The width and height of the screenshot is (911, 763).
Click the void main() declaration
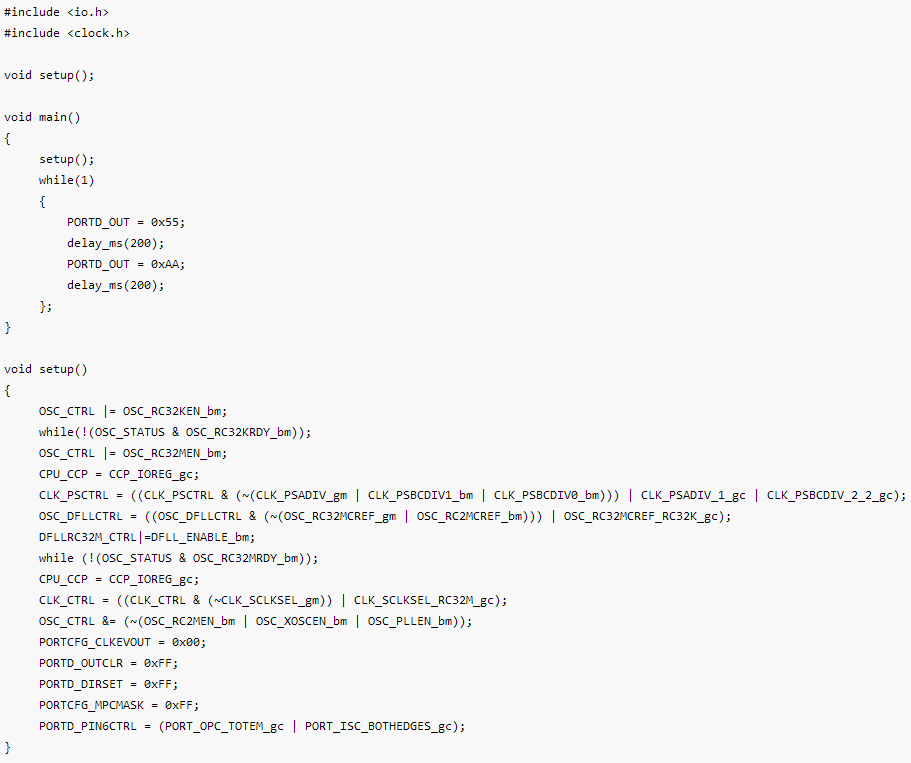[x=42, y=117]
